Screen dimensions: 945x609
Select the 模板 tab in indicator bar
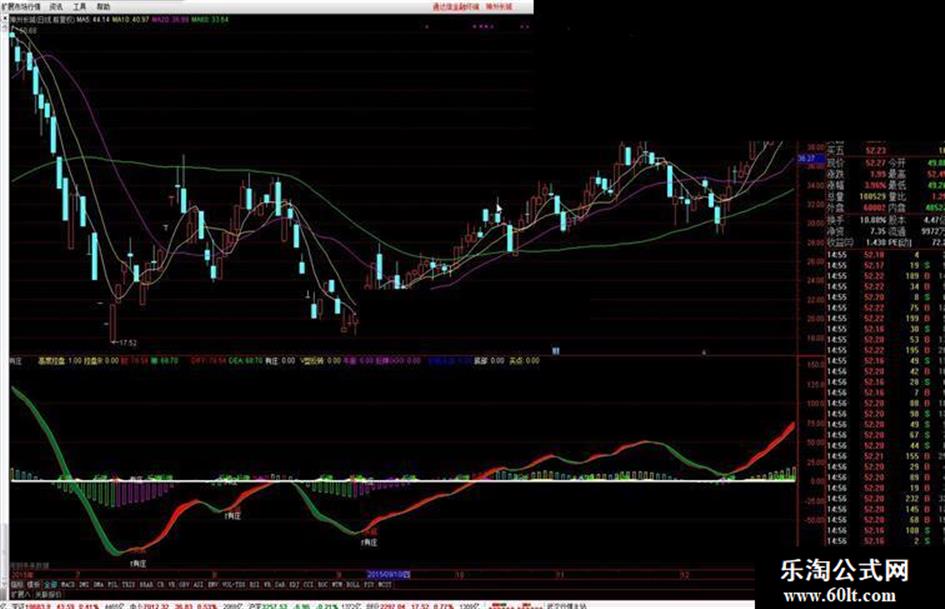click(x=33, y=585)
